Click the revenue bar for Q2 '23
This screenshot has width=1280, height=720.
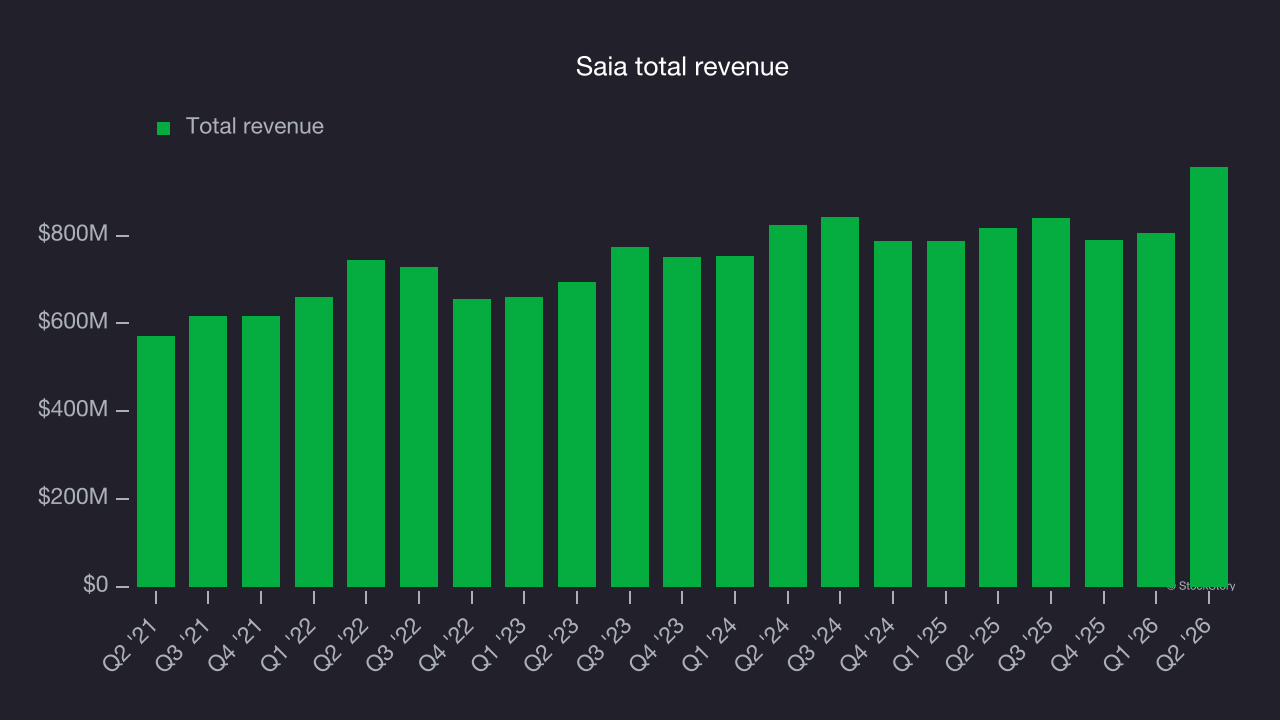pyautogui.click(x=577, y=434)
